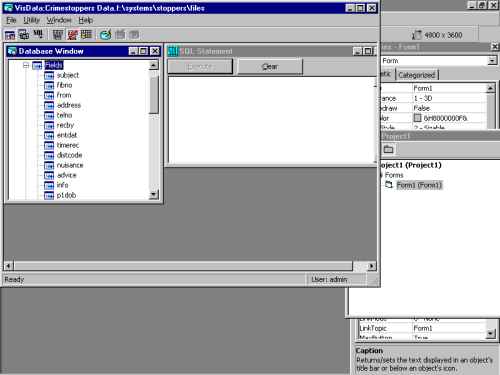This screenshot has width=500, height=375.
Task: Open the Window menu
Action: 59,20
